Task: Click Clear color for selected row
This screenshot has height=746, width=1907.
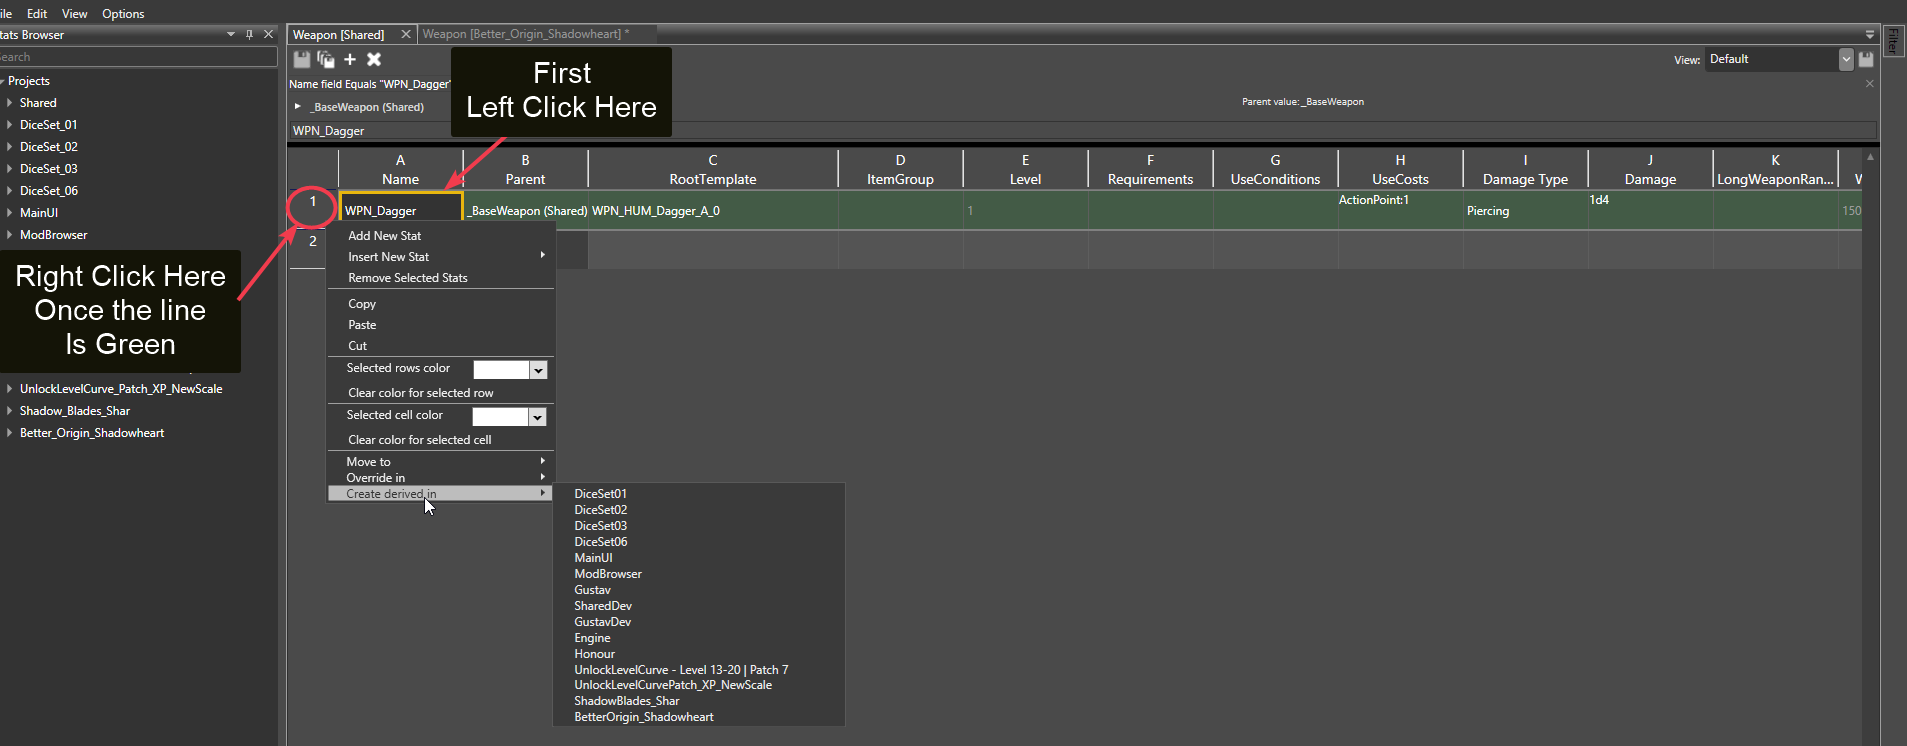Action: tap(420, 393)
